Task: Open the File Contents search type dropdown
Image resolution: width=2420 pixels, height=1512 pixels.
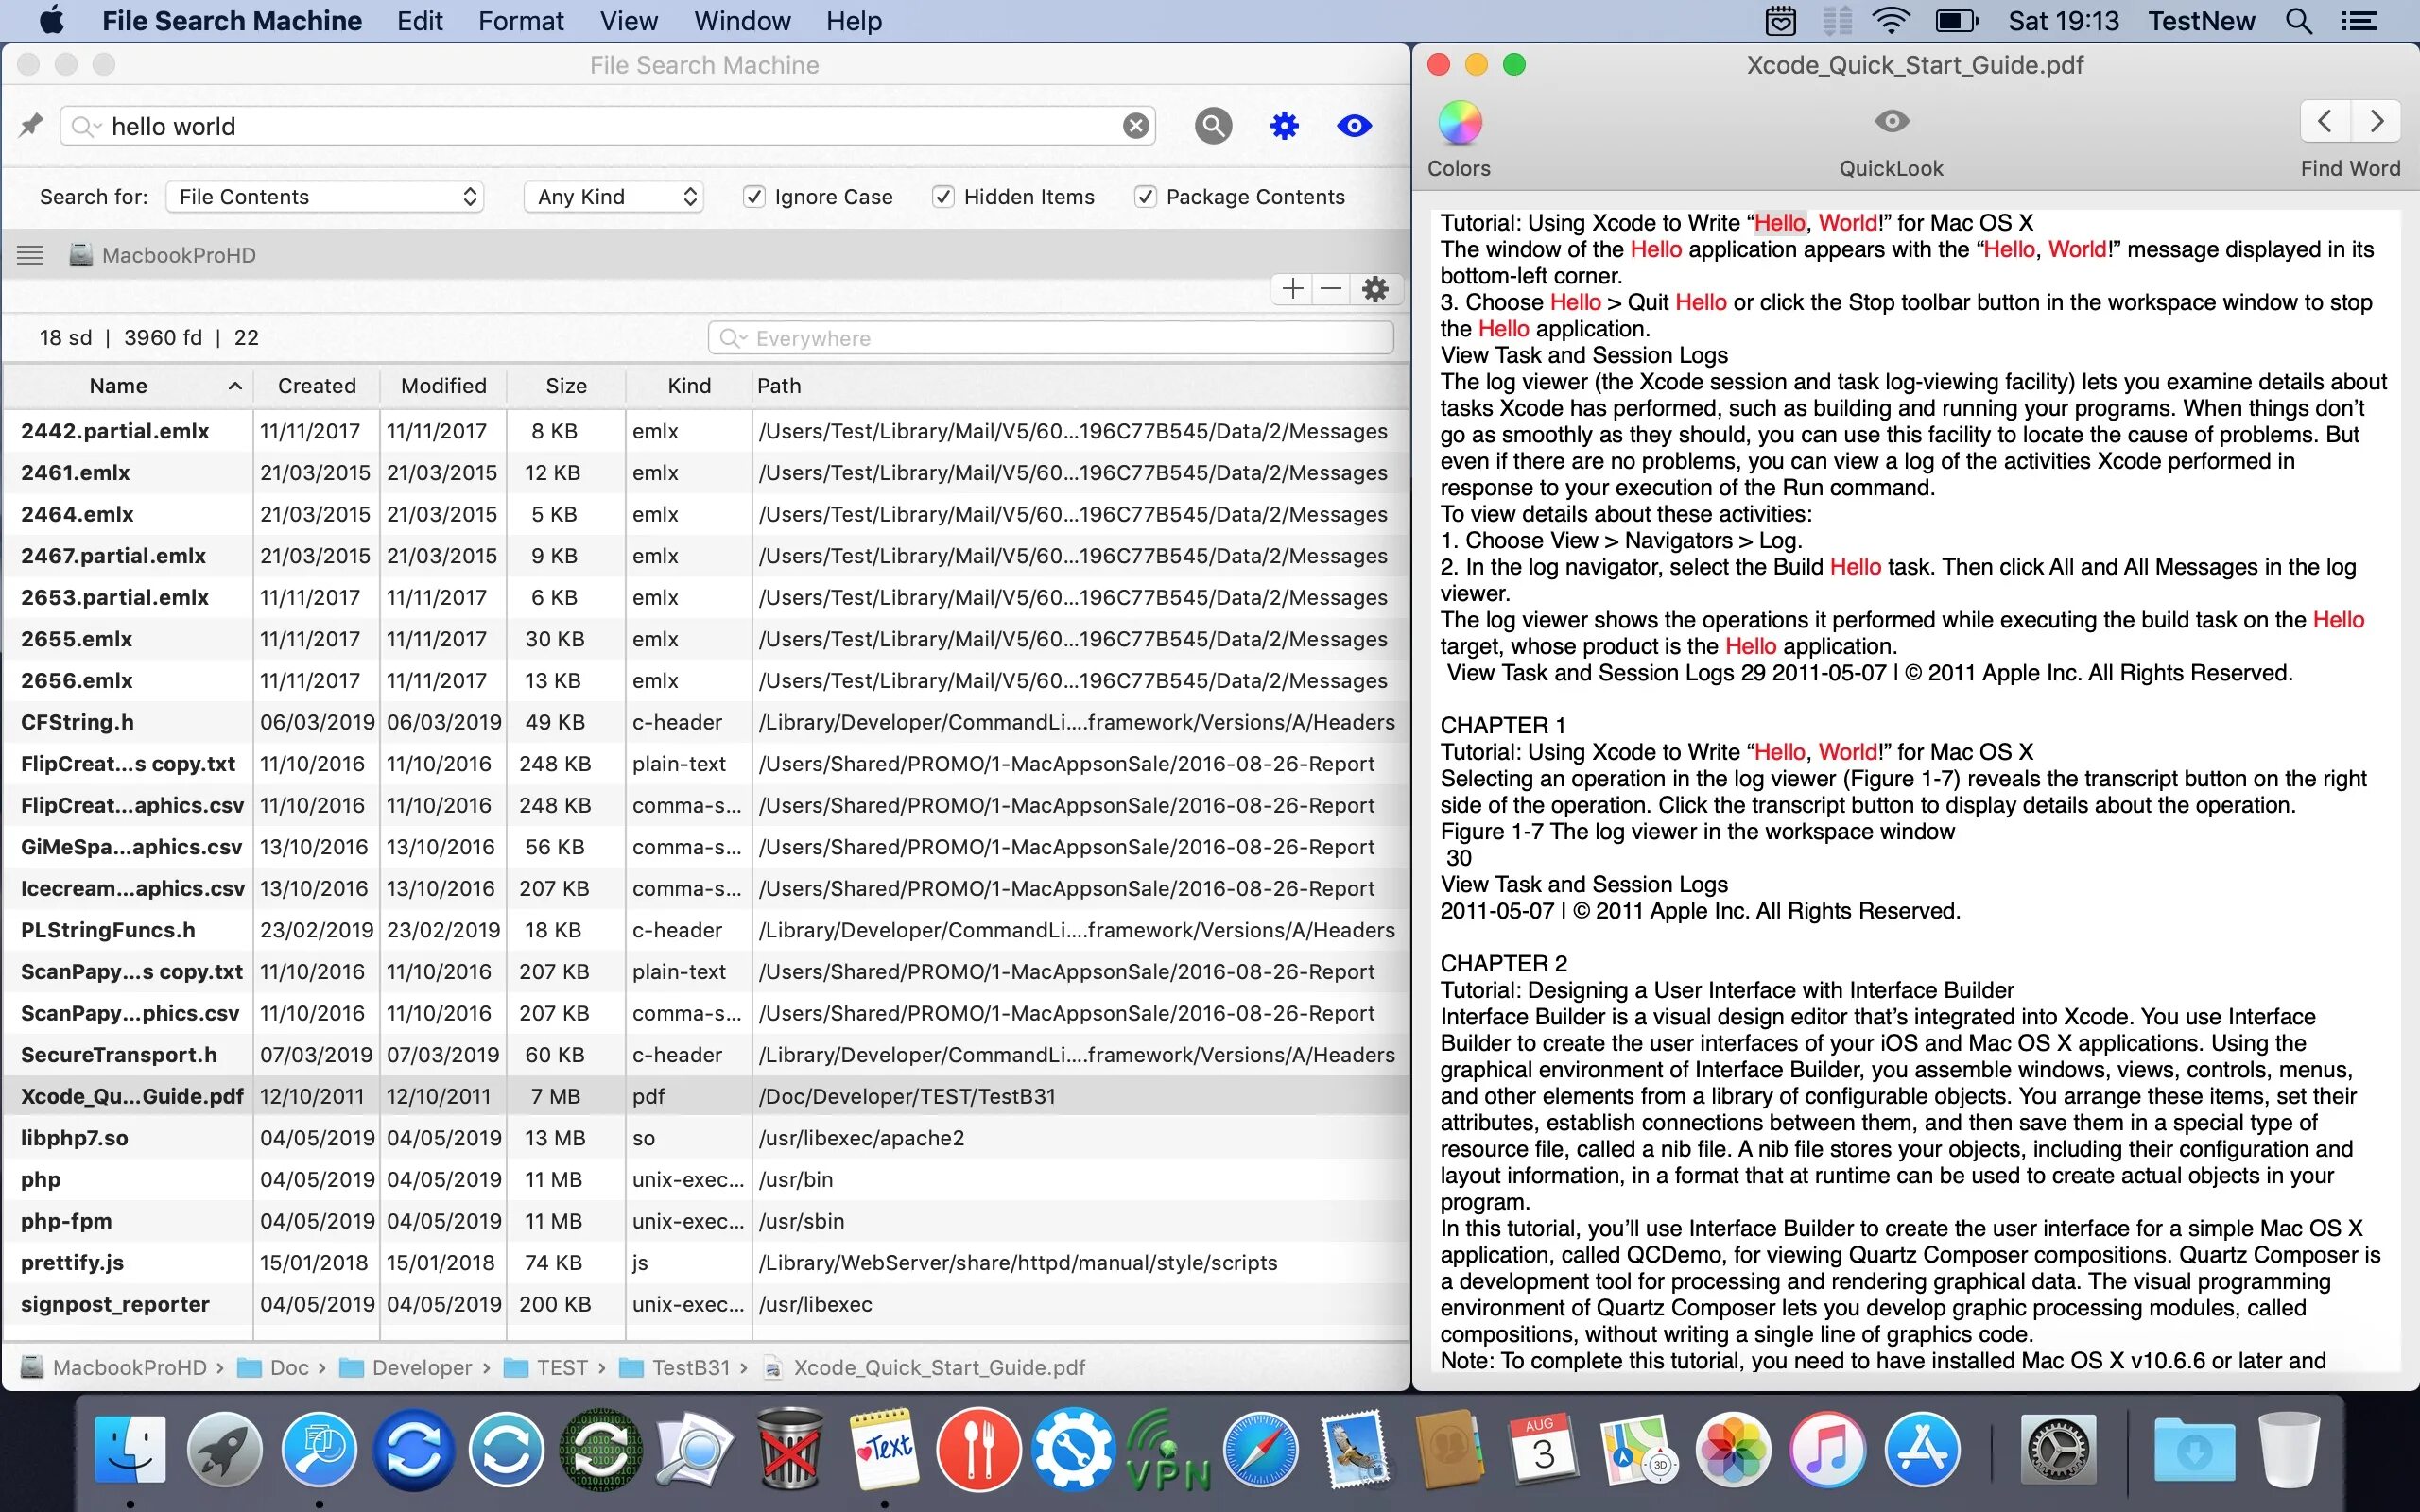Action: pos(325,197)
